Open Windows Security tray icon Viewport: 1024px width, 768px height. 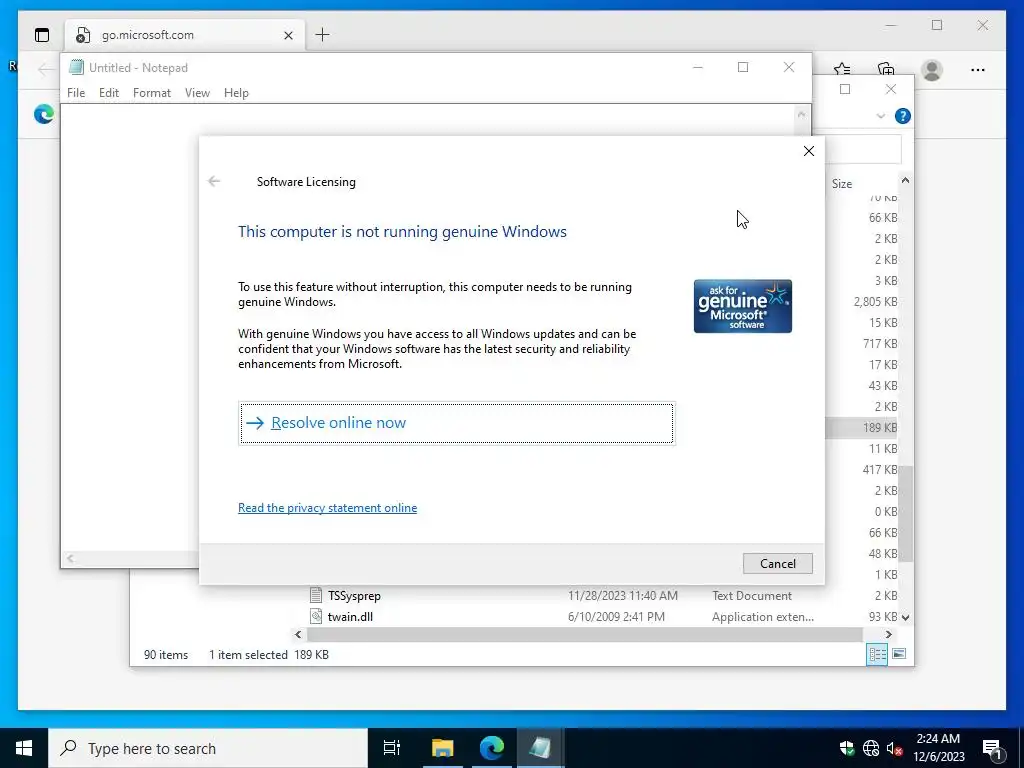847,748
